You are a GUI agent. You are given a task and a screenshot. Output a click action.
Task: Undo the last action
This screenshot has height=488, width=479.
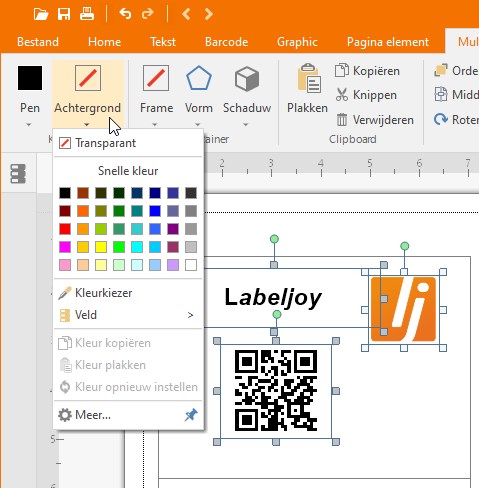click(x=125, y=14)
